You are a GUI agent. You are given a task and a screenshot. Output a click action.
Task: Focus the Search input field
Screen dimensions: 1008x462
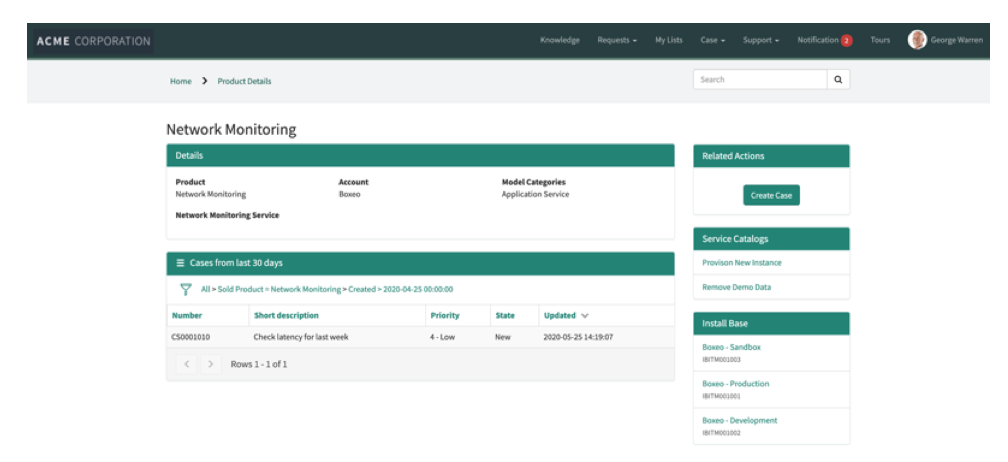pyautogui.click(x=760, y=80)
